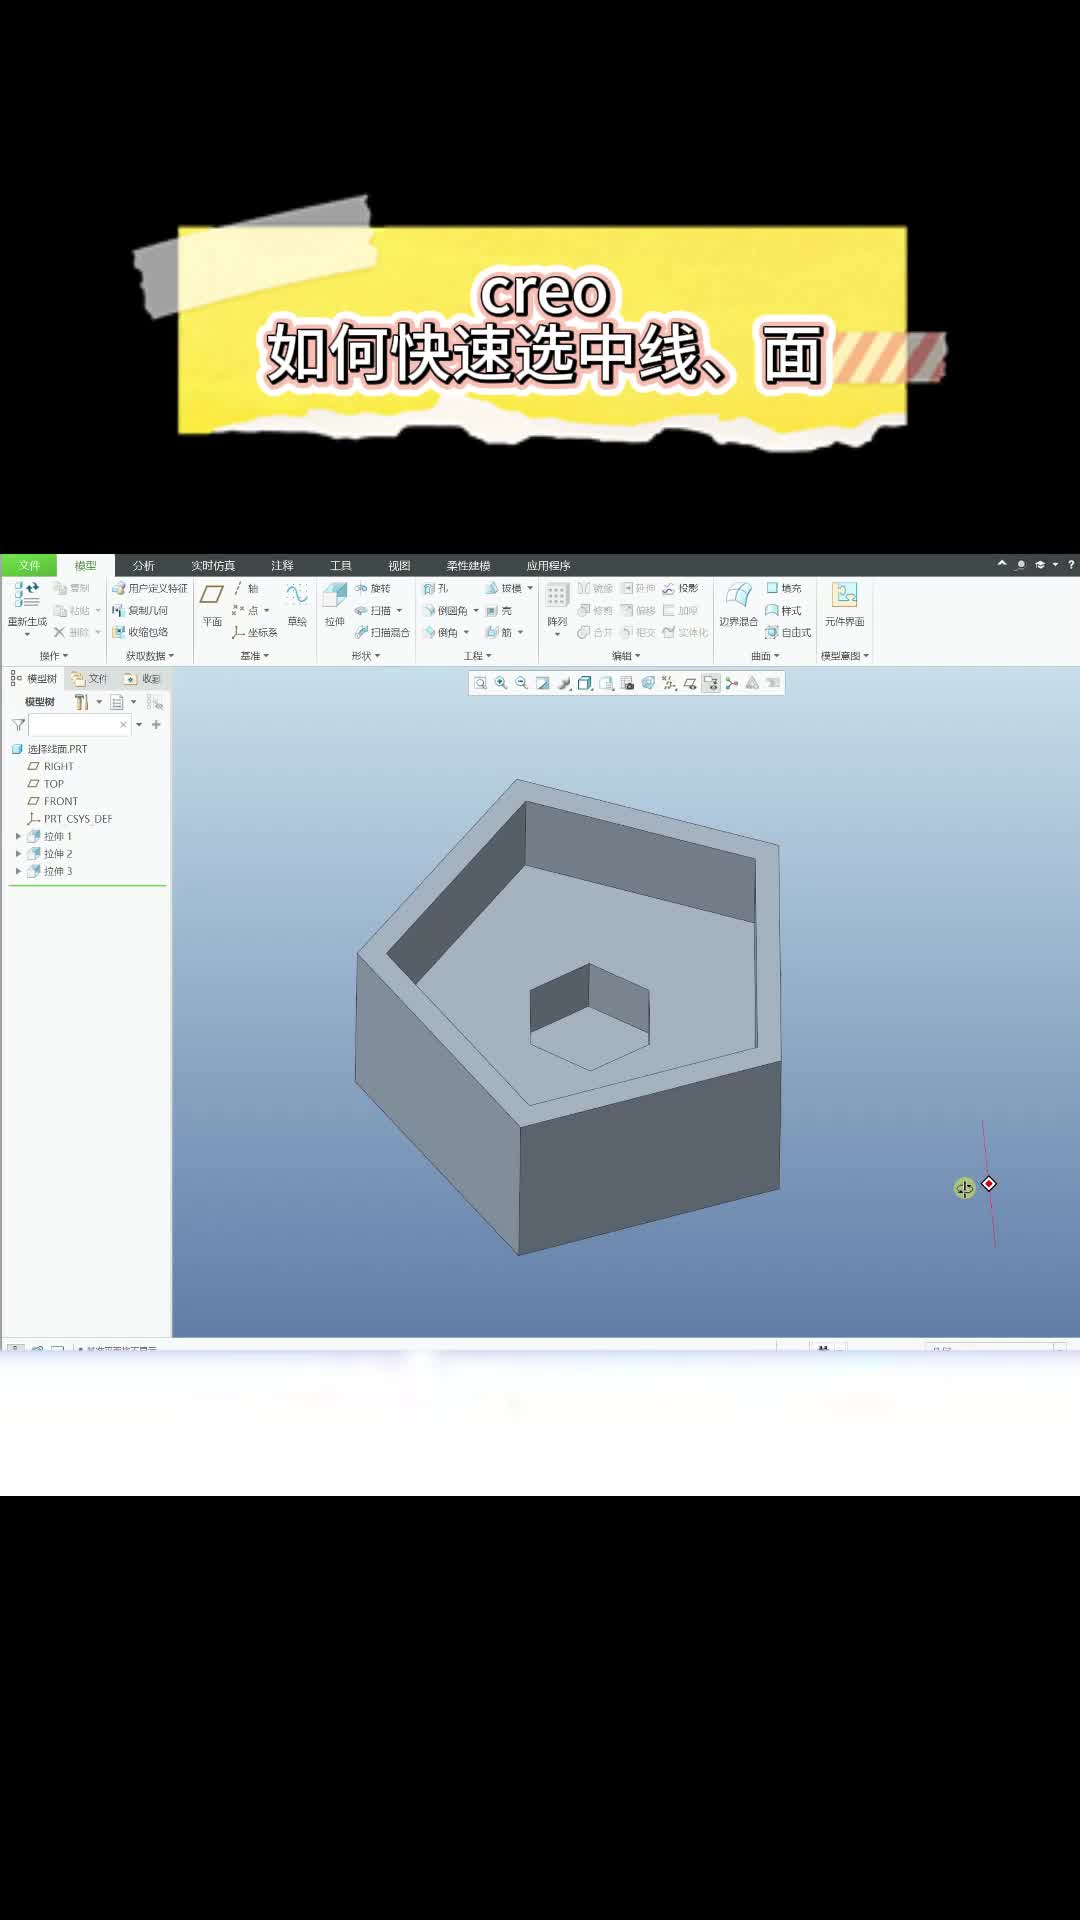Screen dimensions: 1080x1920
Task: Toggle the model tree filter funnel
Action: (x=18, y=725)
